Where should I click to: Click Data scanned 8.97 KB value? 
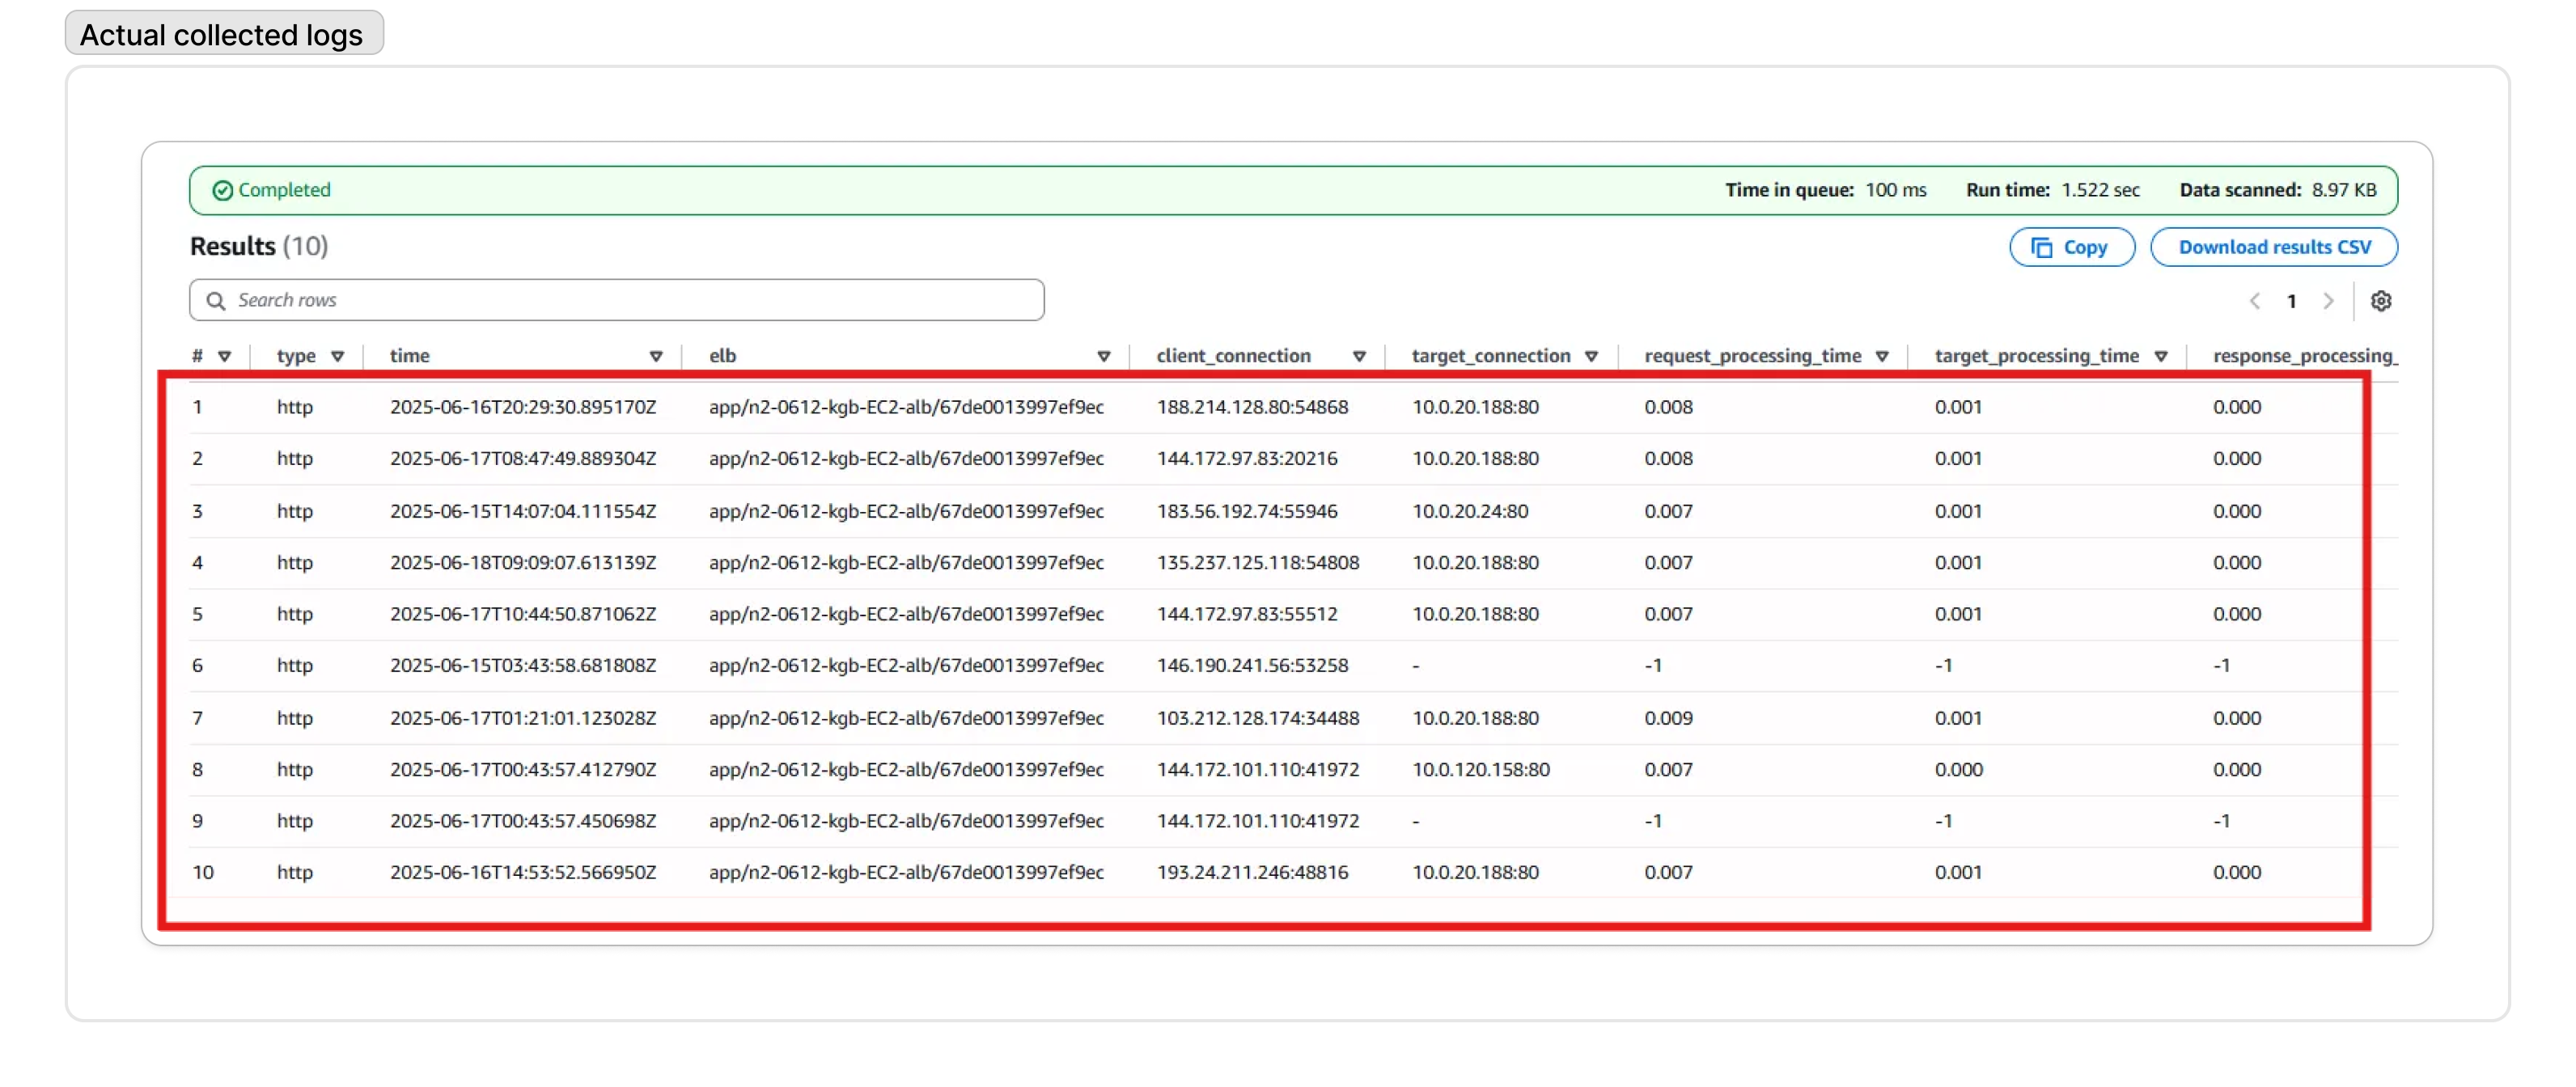tap(2344, 190)
